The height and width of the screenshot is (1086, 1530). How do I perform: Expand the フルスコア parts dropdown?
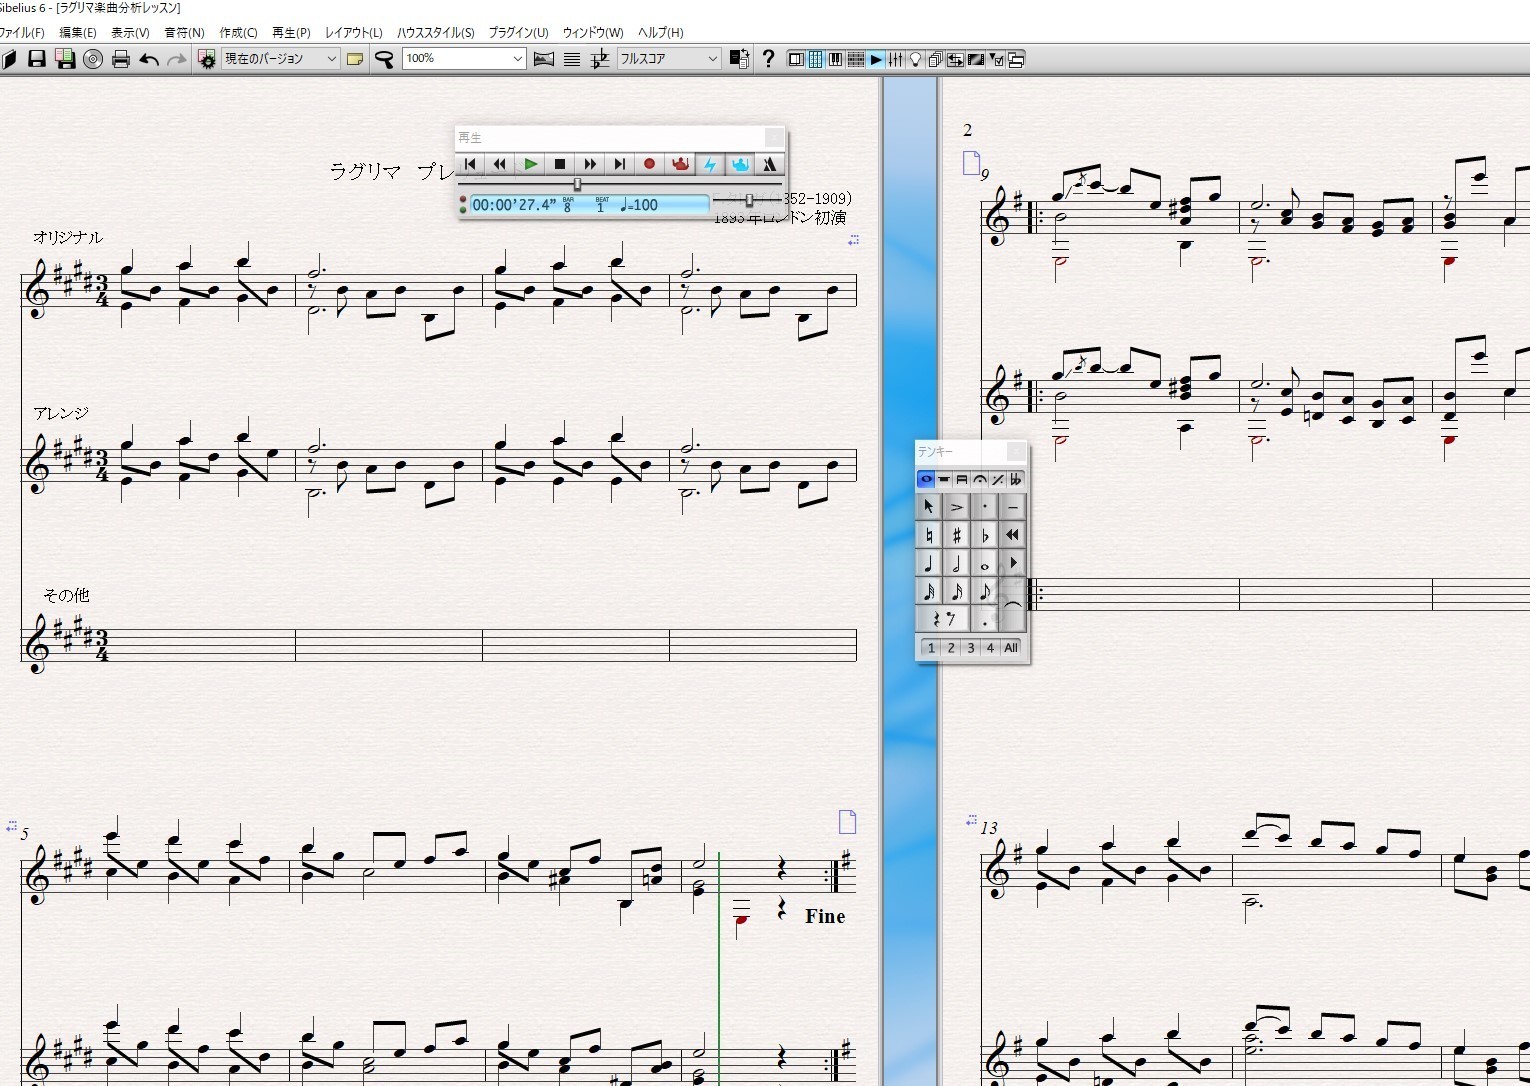pos(668,59)
